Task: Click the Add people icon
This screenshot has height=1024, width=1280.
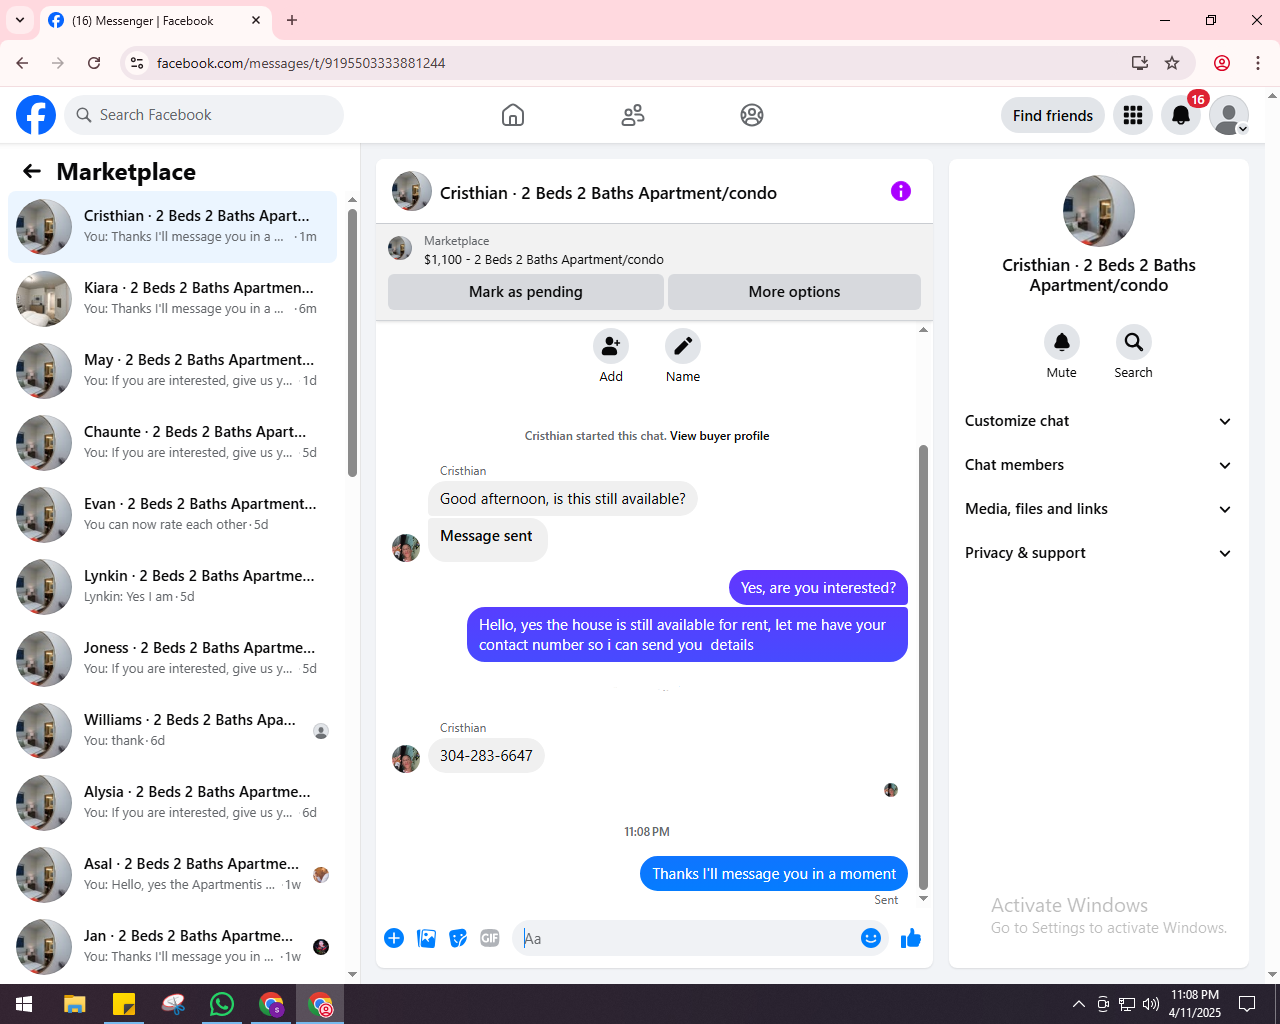Action: pyautogui.click(x=611, y=346)
